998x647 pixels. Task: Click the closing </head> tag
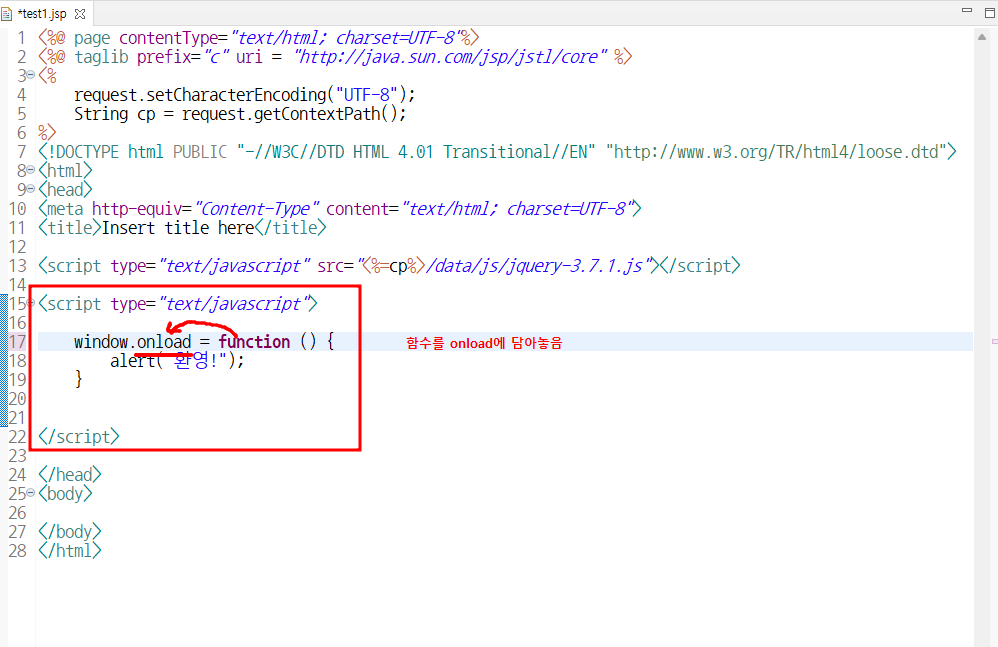click(x=69, y=475)
